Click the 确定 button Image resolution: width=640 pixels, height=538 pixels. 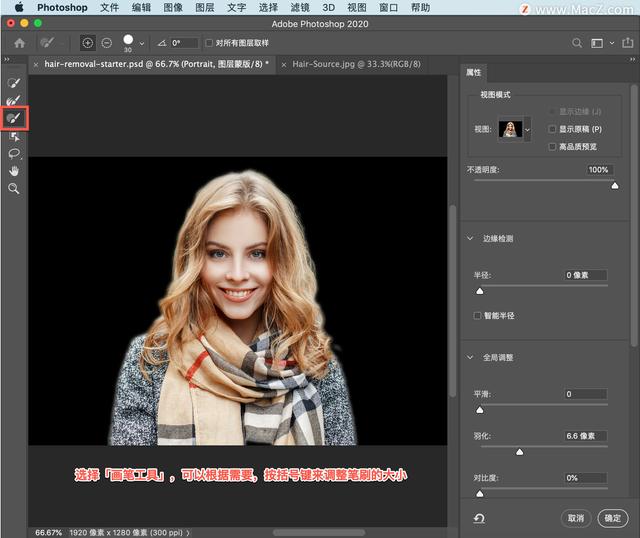tap(611, 518)
